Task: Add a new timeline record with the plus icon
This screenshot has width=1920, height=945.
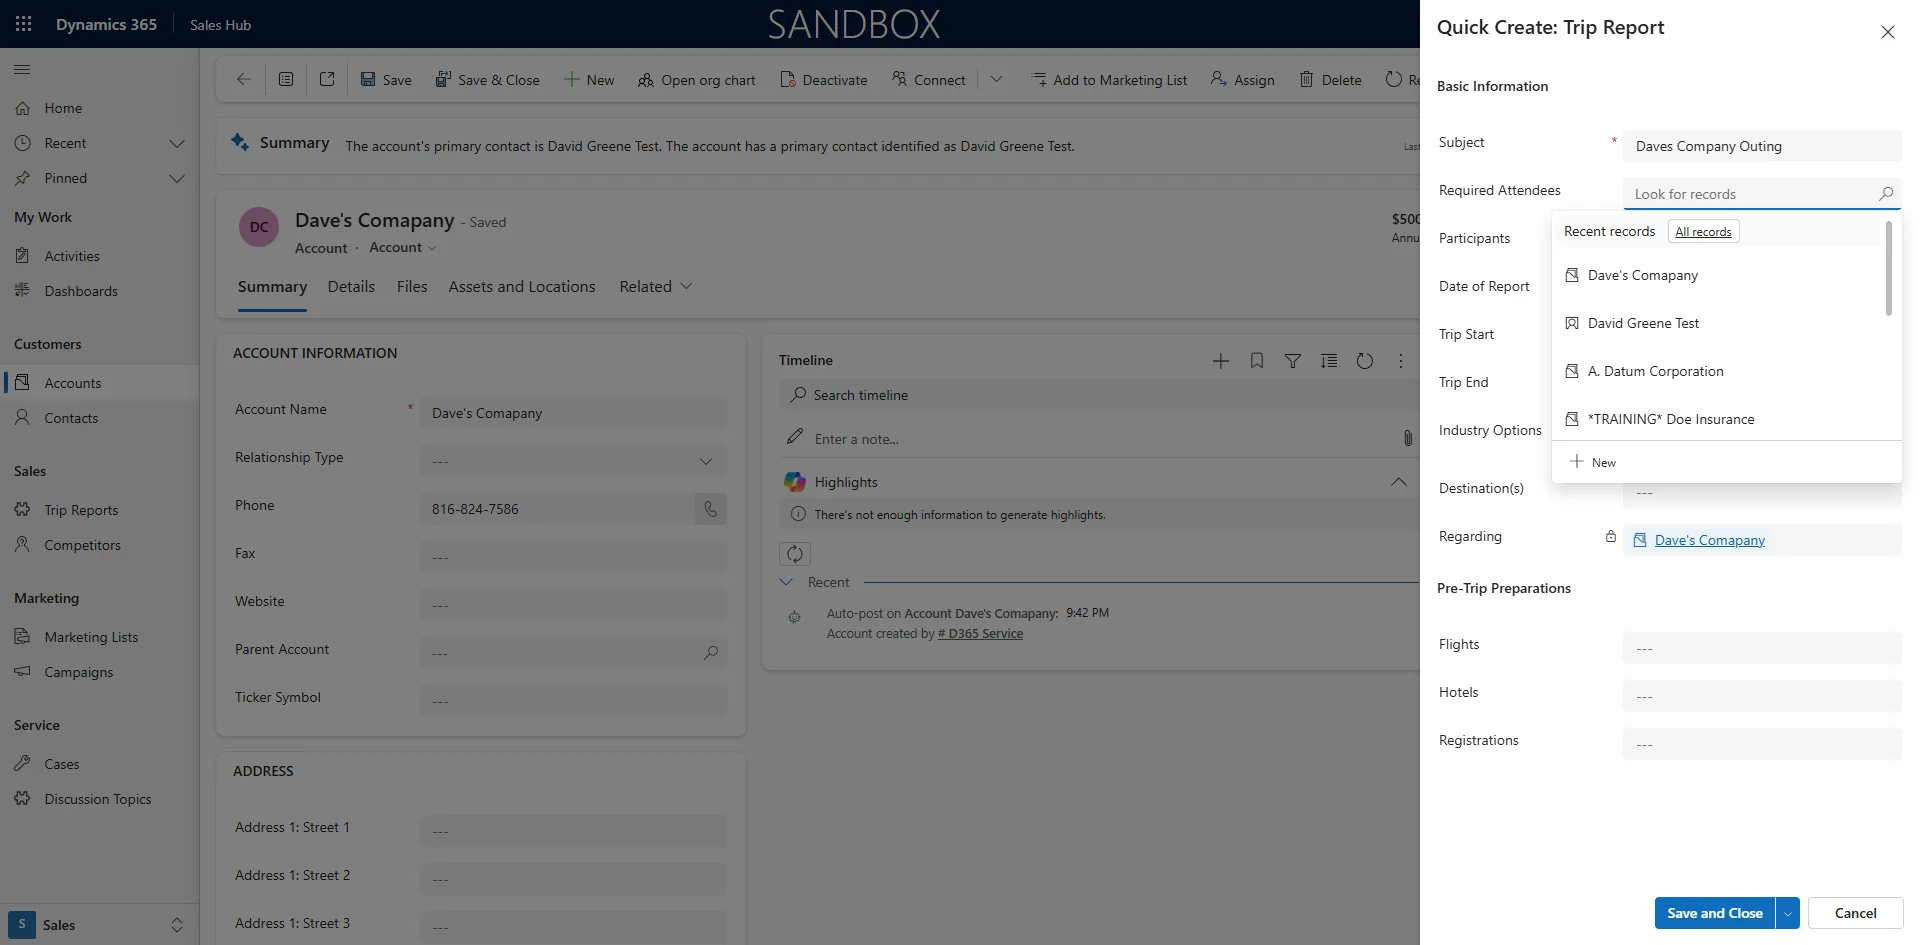Action: pos(1221,360)
